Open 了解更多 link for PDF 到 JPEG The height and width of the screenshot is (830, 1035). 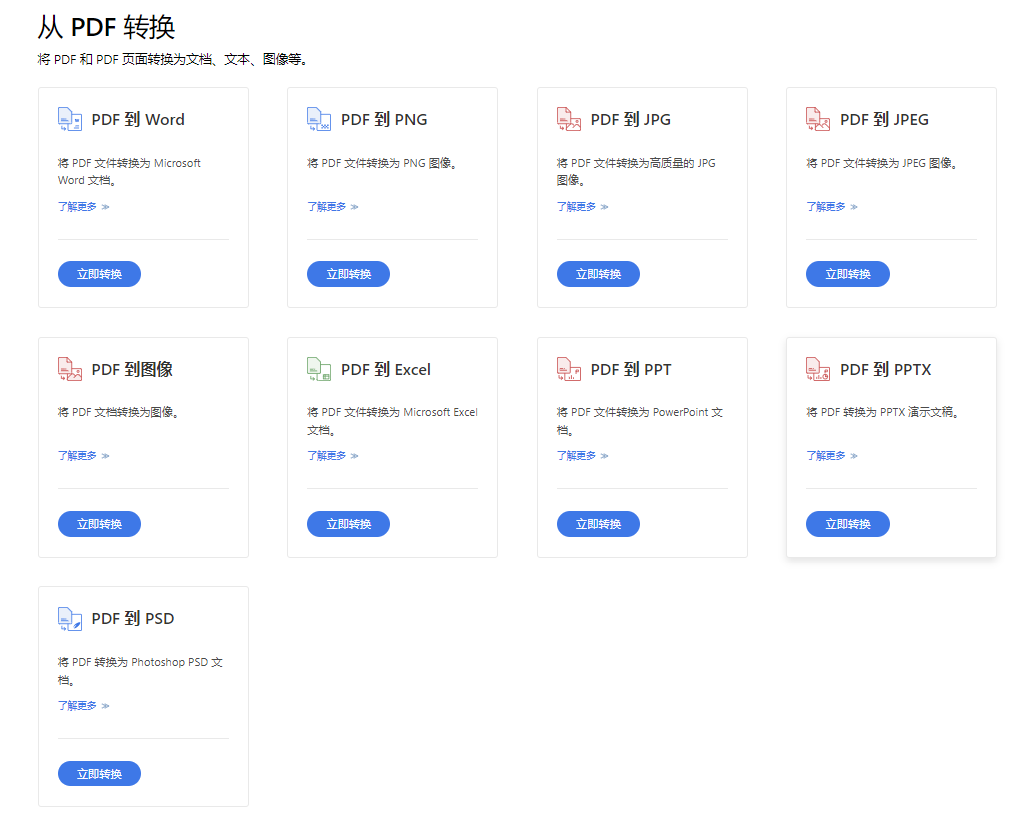click(x=832, y=207)
